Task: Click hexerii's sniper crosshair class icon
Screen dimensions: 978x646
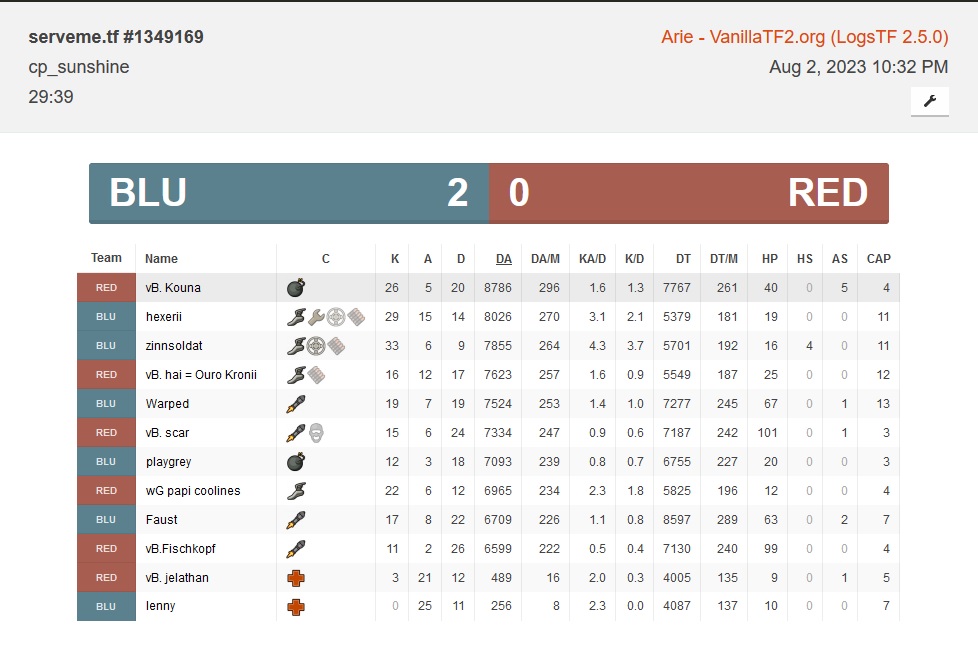Action: (x=336, y=317)
